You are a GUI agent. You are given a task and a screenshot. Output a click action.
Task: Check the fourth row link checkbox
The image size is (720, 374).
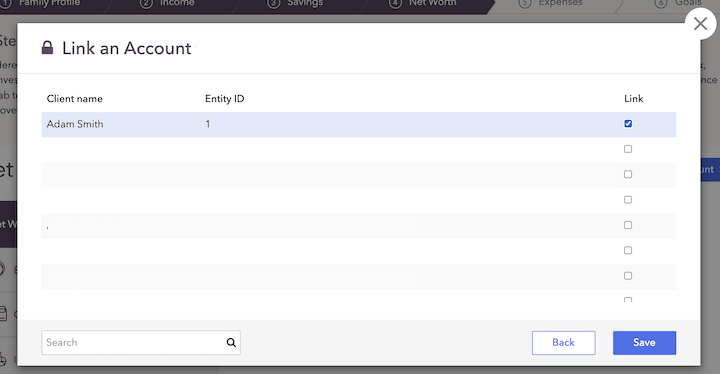pyautogui.click(x=628, y=199)
